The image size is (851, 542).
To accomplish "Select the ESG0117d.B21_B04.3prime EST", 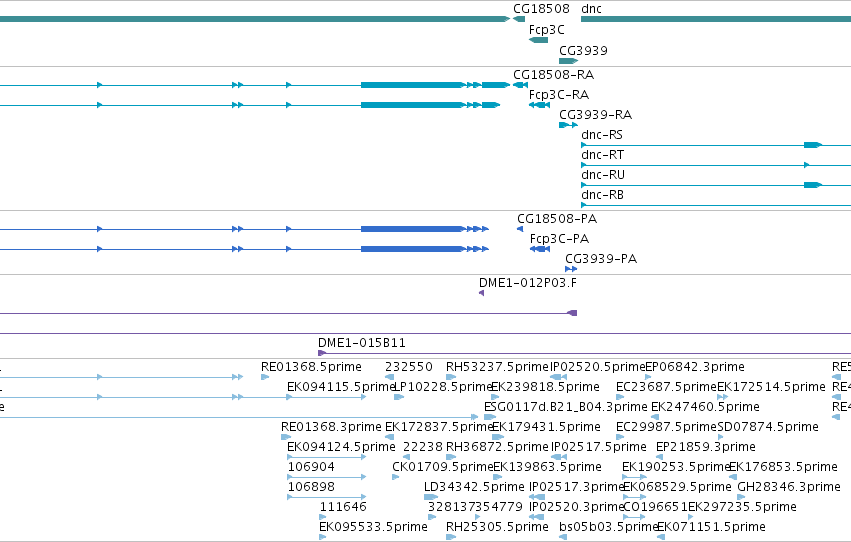I will tap(566, 407).
